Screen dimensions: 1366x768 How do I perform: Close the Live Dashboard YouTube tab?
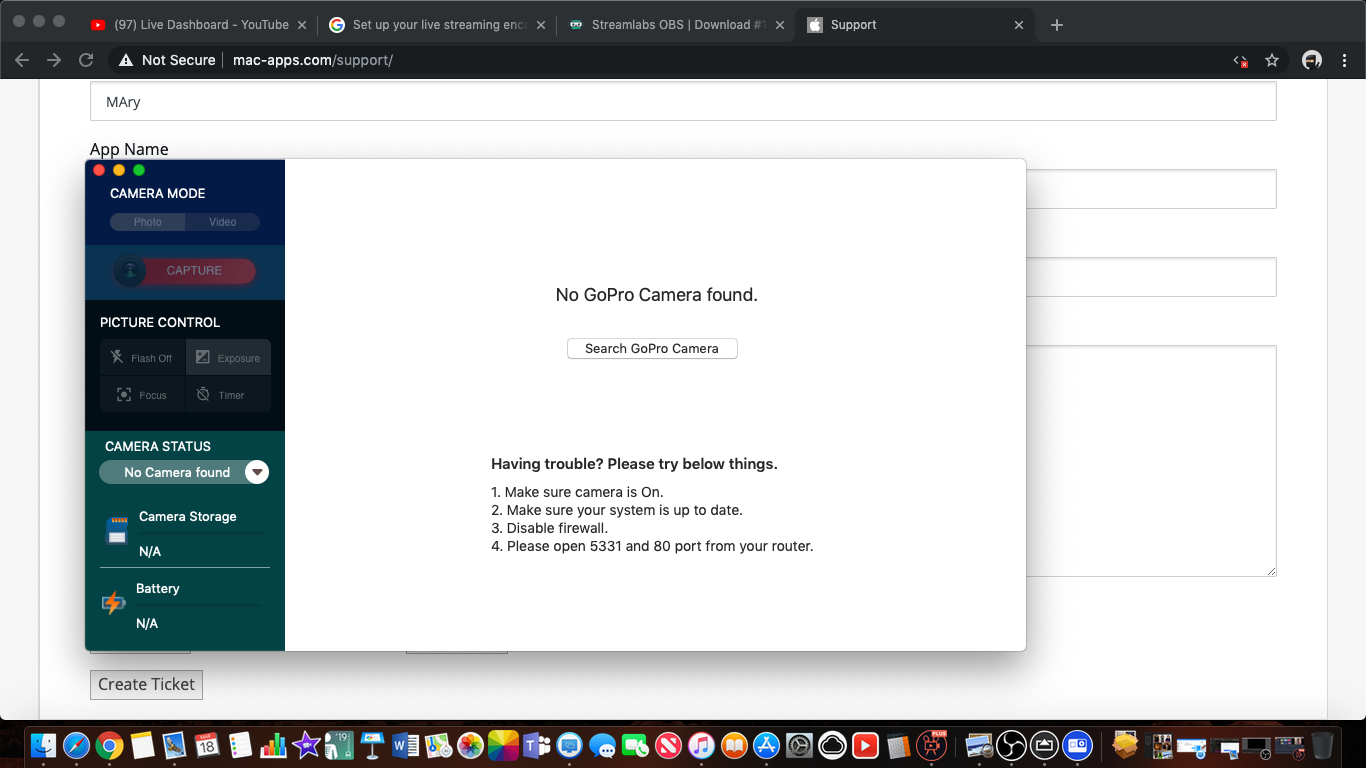tap(302, 25)
